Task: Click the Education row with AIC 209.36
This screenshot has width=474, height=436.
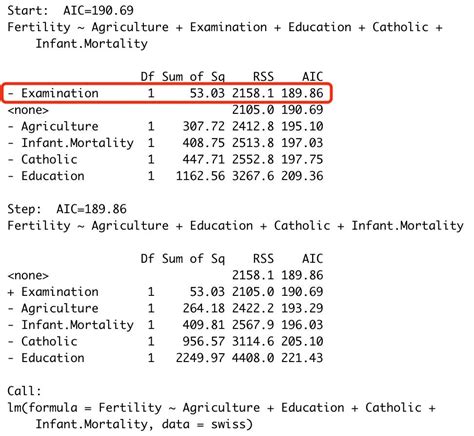Action: point(166,176)
